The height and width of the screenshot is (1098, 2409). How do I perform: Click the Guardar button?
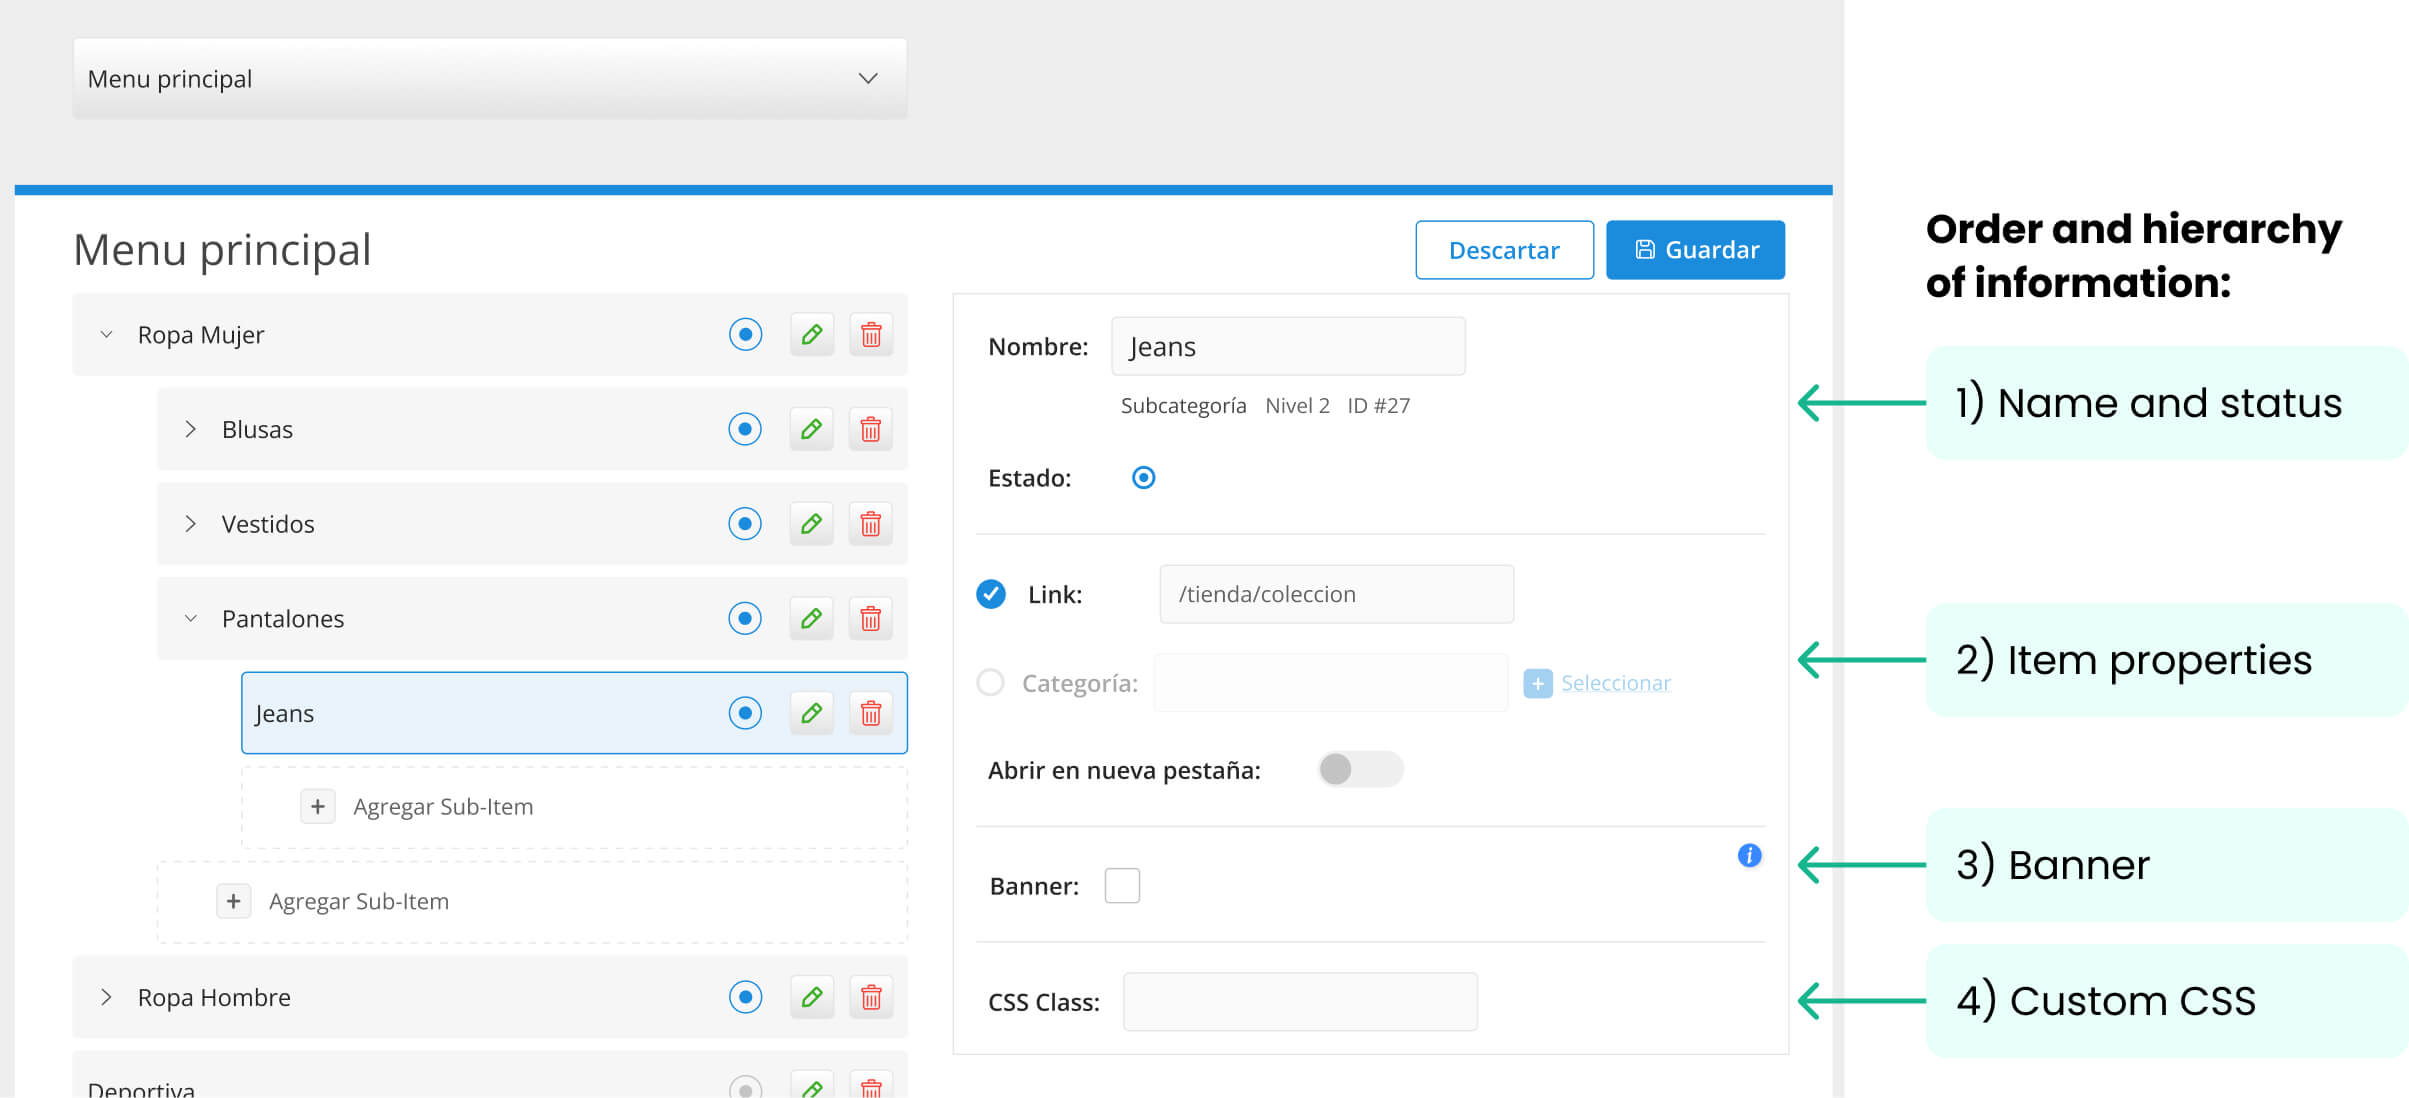click(x=1695, y=250)
